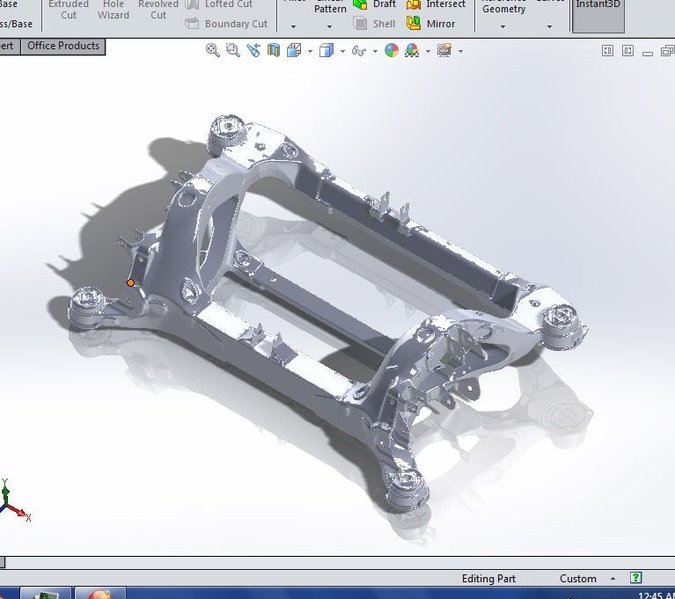The width and height of the screenshot is (675, 599).
Task: Toggle the Instant3D button
Action: [598, 14]
